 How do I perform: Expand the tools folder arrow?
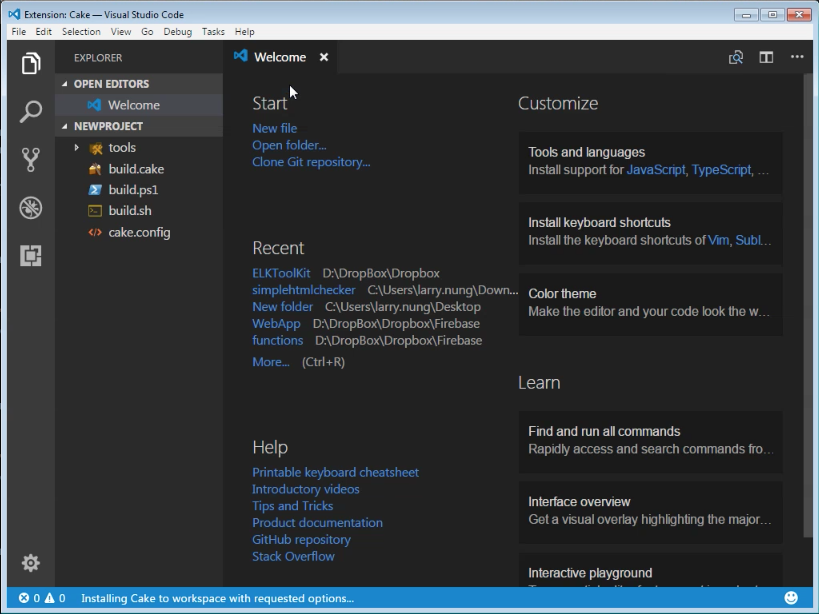(x=77, y=148)
